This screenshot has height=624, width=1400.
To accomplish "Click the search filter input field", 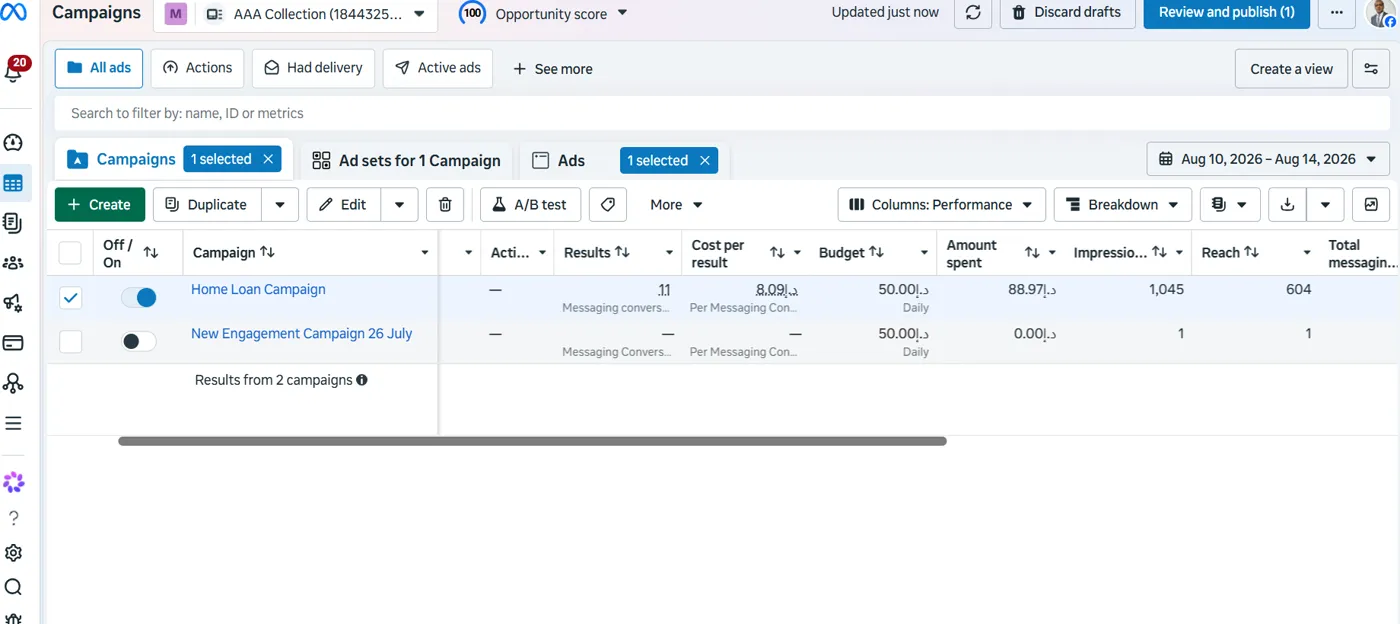I will (x=722, y=113).
